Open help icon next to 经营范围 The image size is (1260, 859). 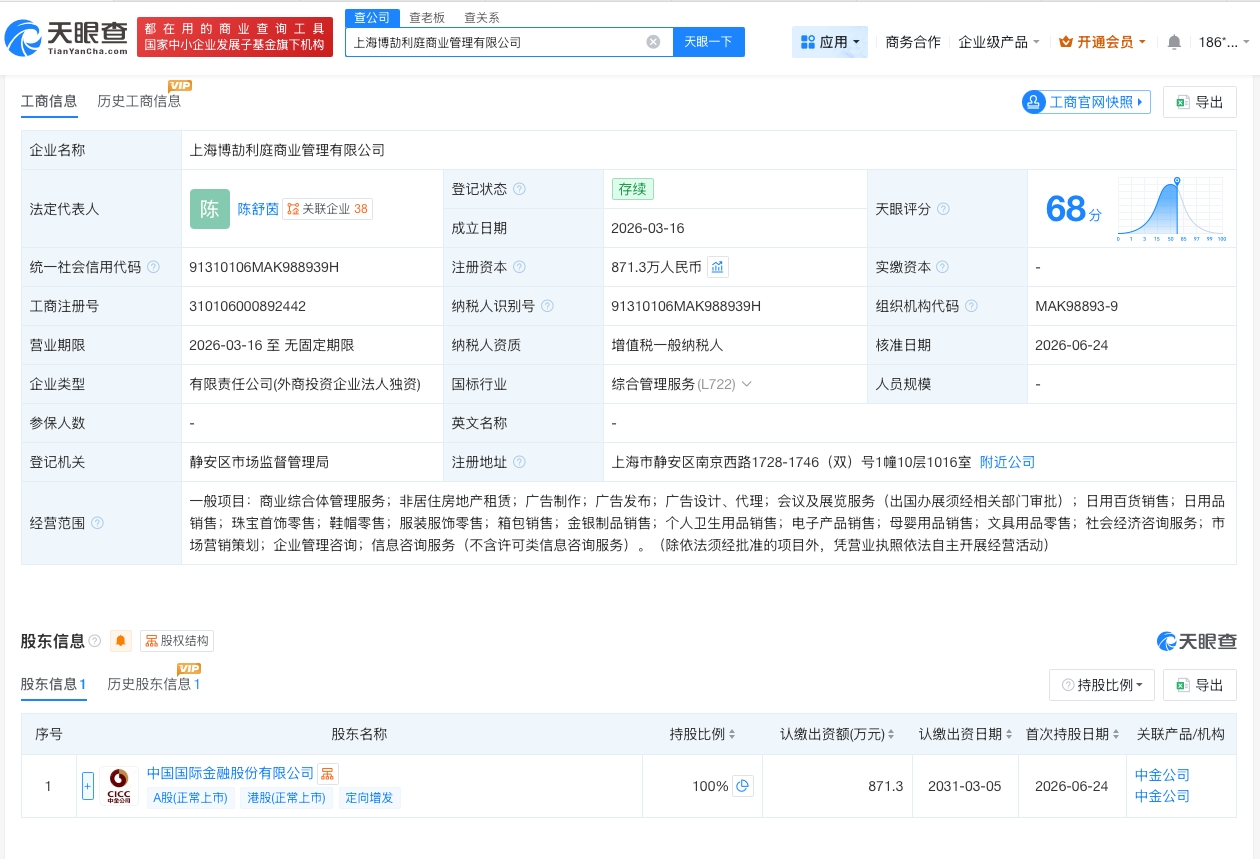point(97,523)
